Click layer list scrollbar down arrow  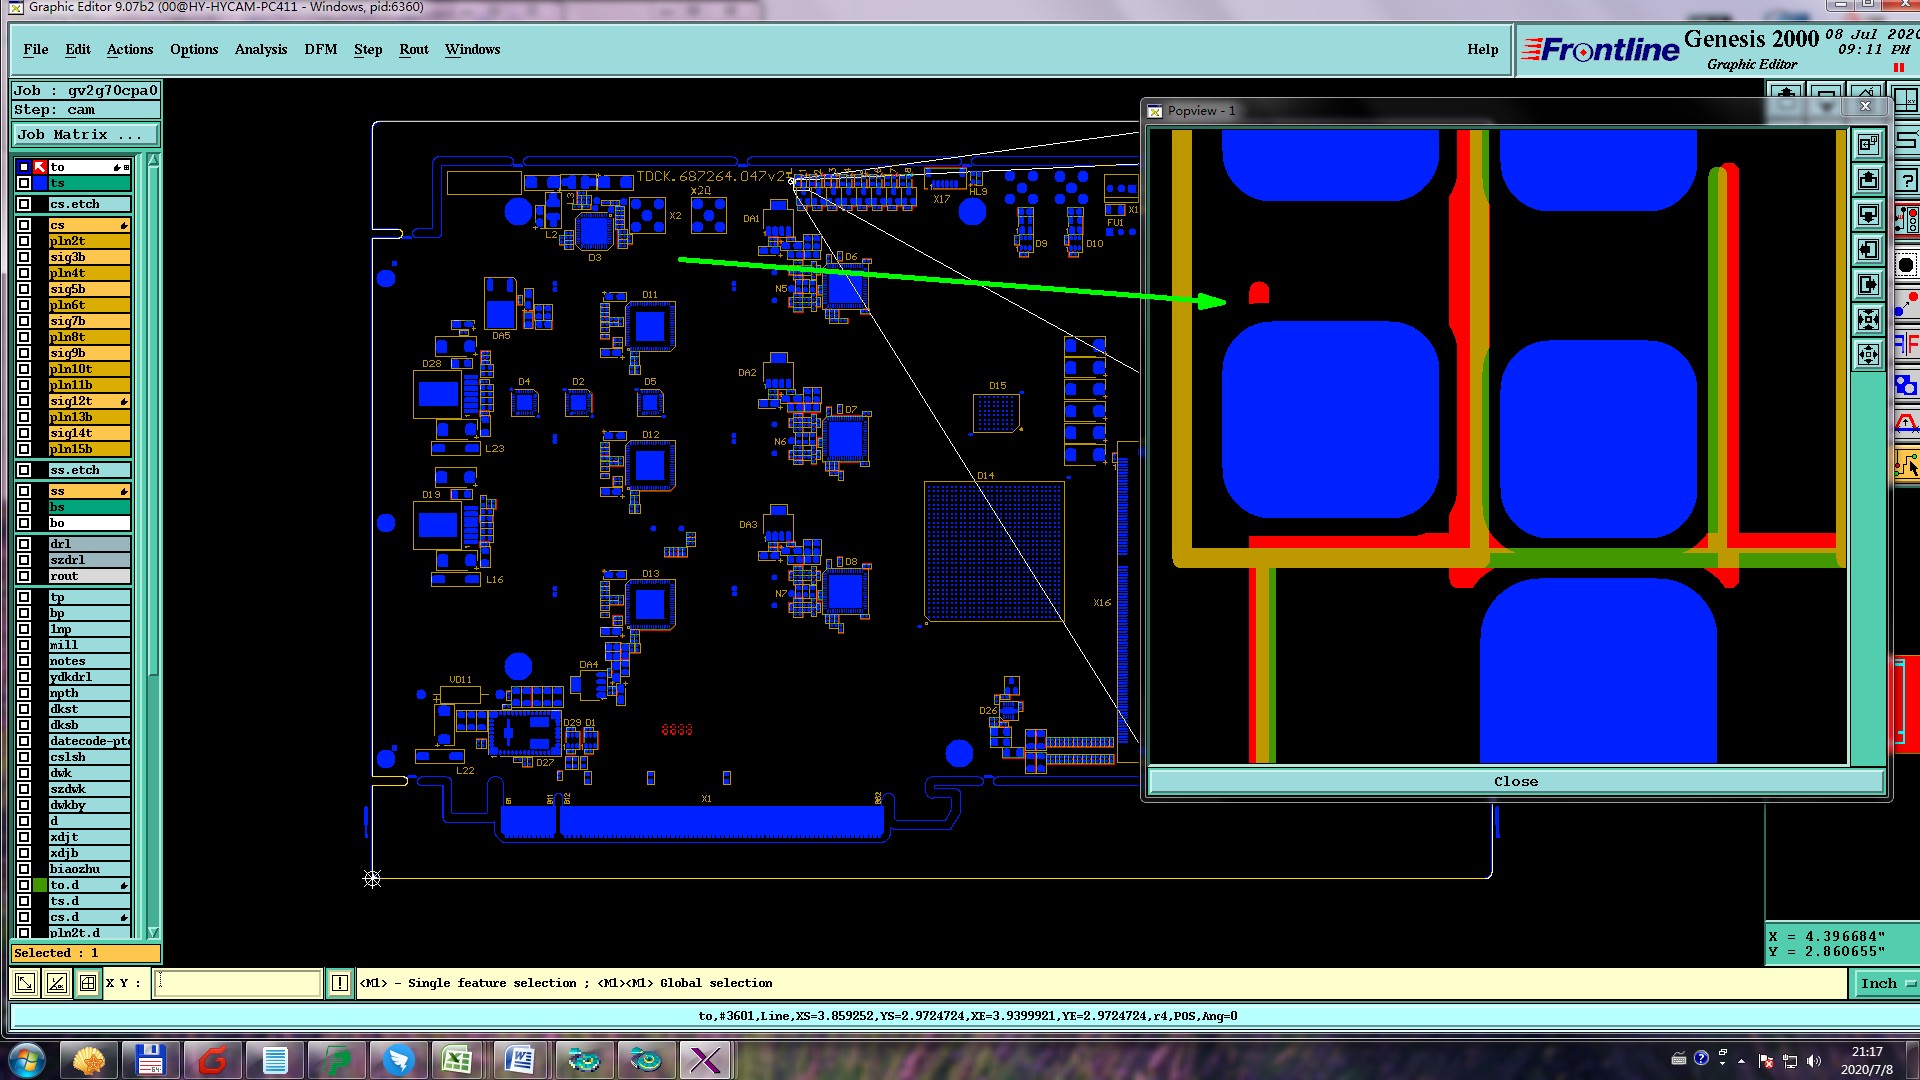[153, 932]
